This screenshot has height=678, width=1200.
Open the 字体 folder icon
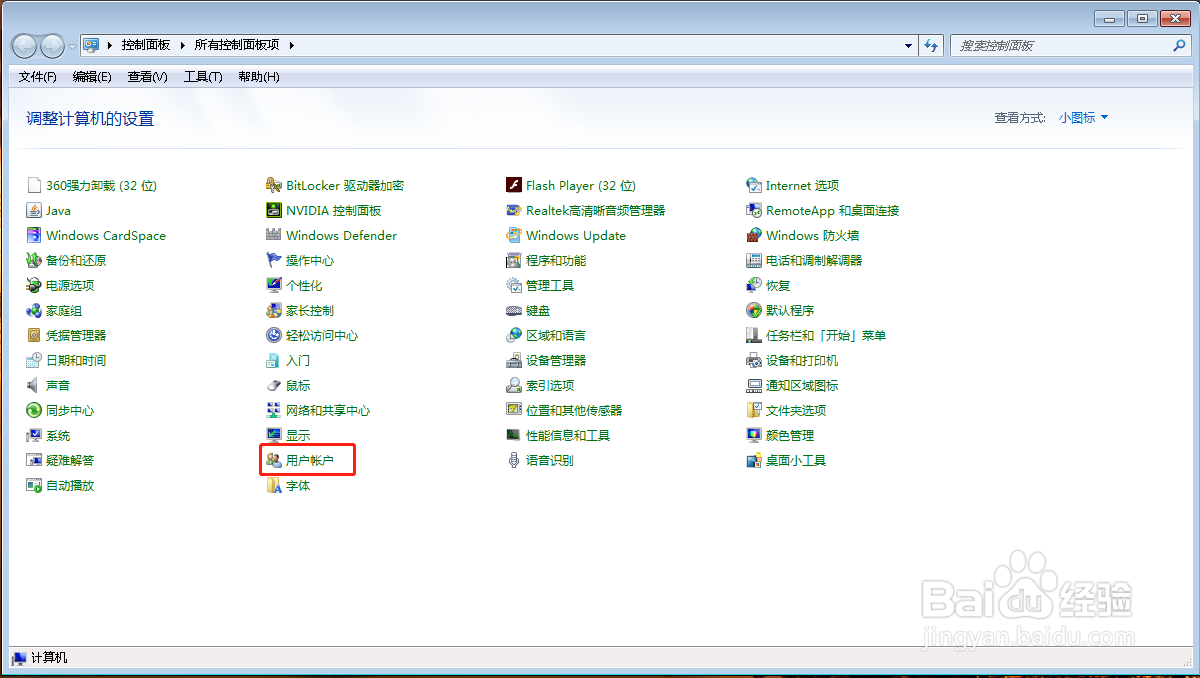(274, 485)
